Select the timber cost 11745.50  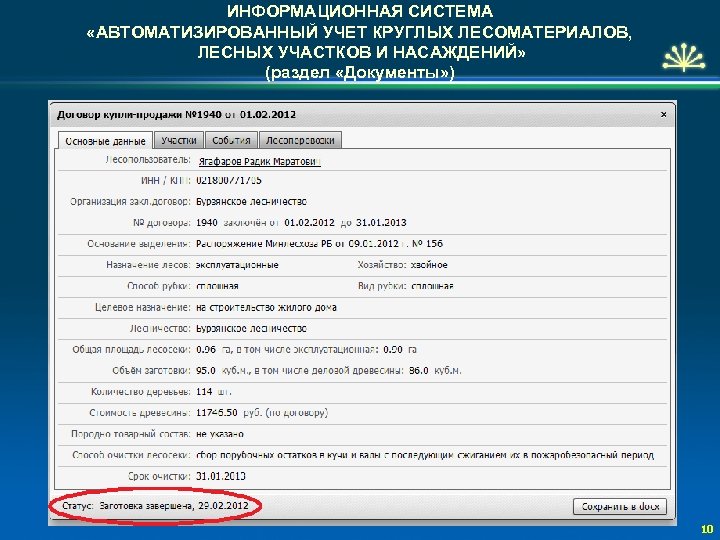click(x=217, y=413)
